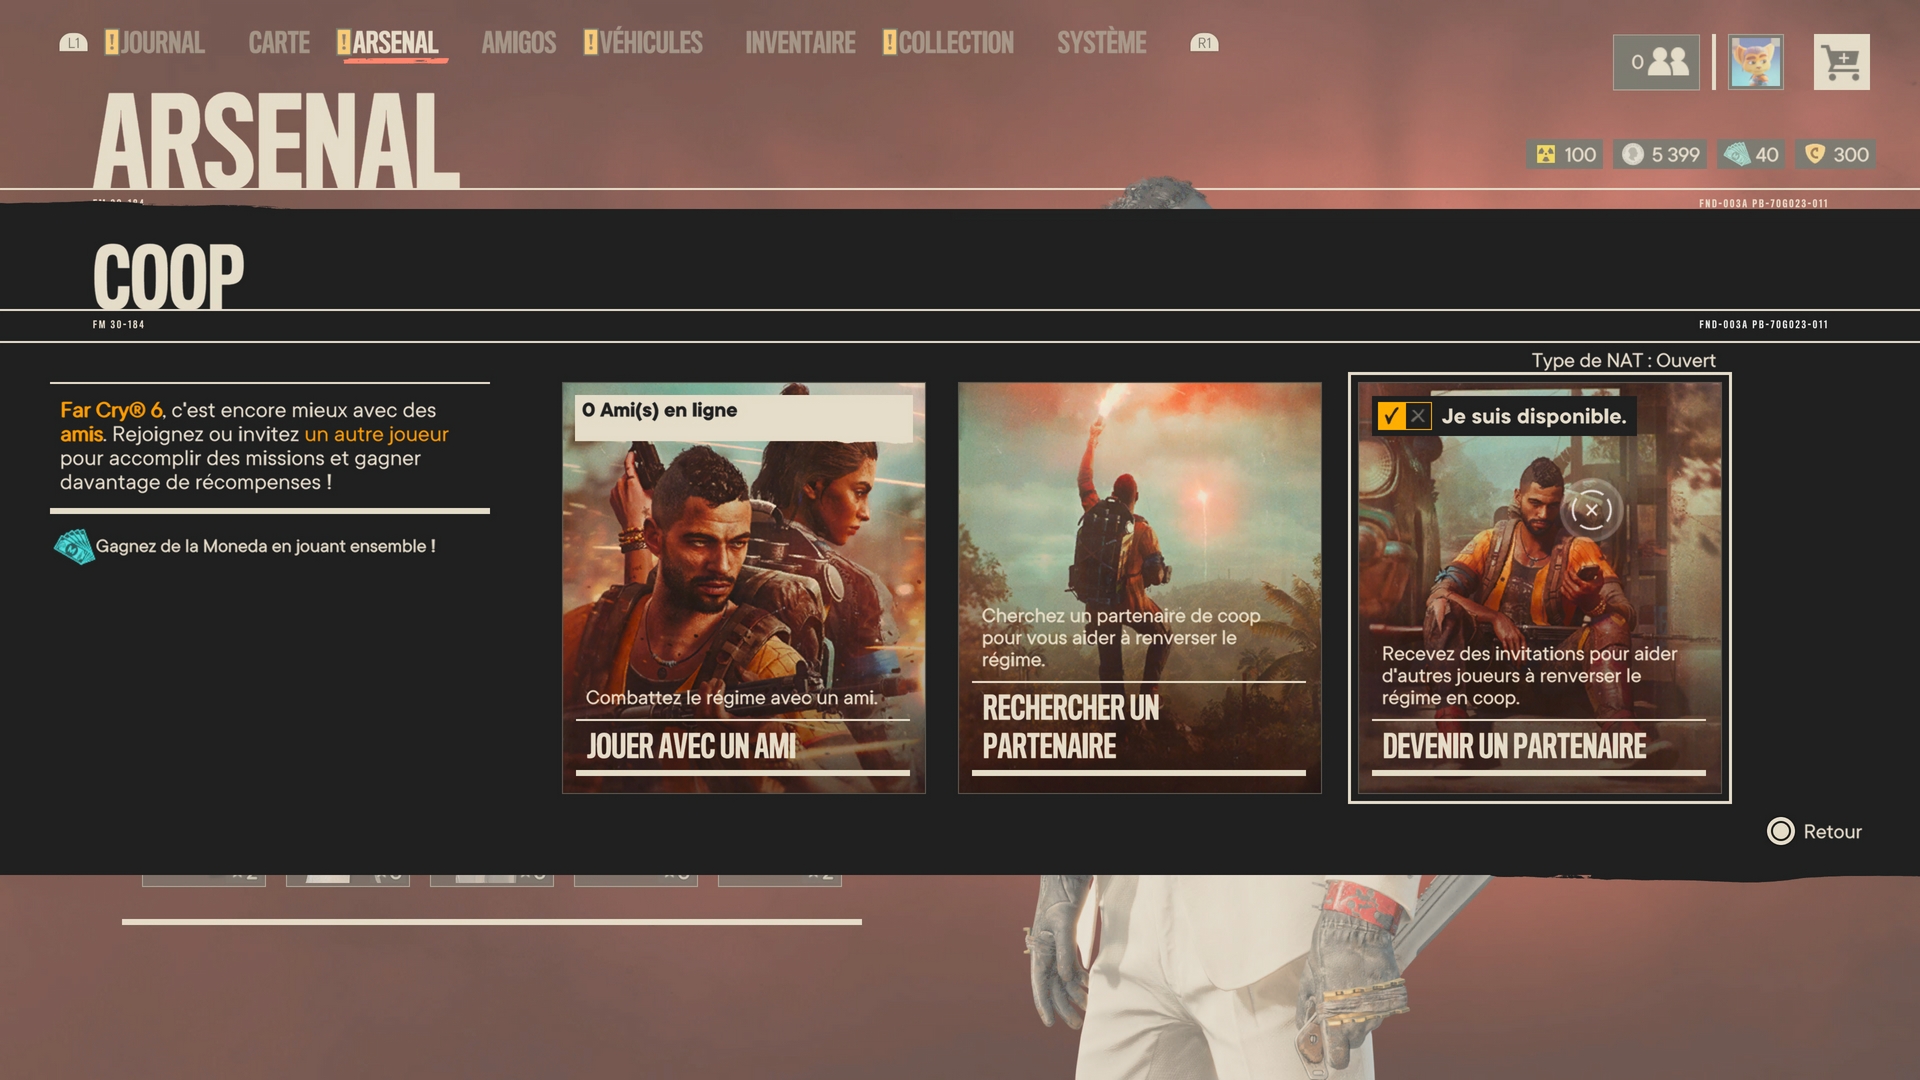Click the depleted uranium 100 counter
Image resolution: width=1920 pixels, height=1080 pixels.
click(1565, 154)
